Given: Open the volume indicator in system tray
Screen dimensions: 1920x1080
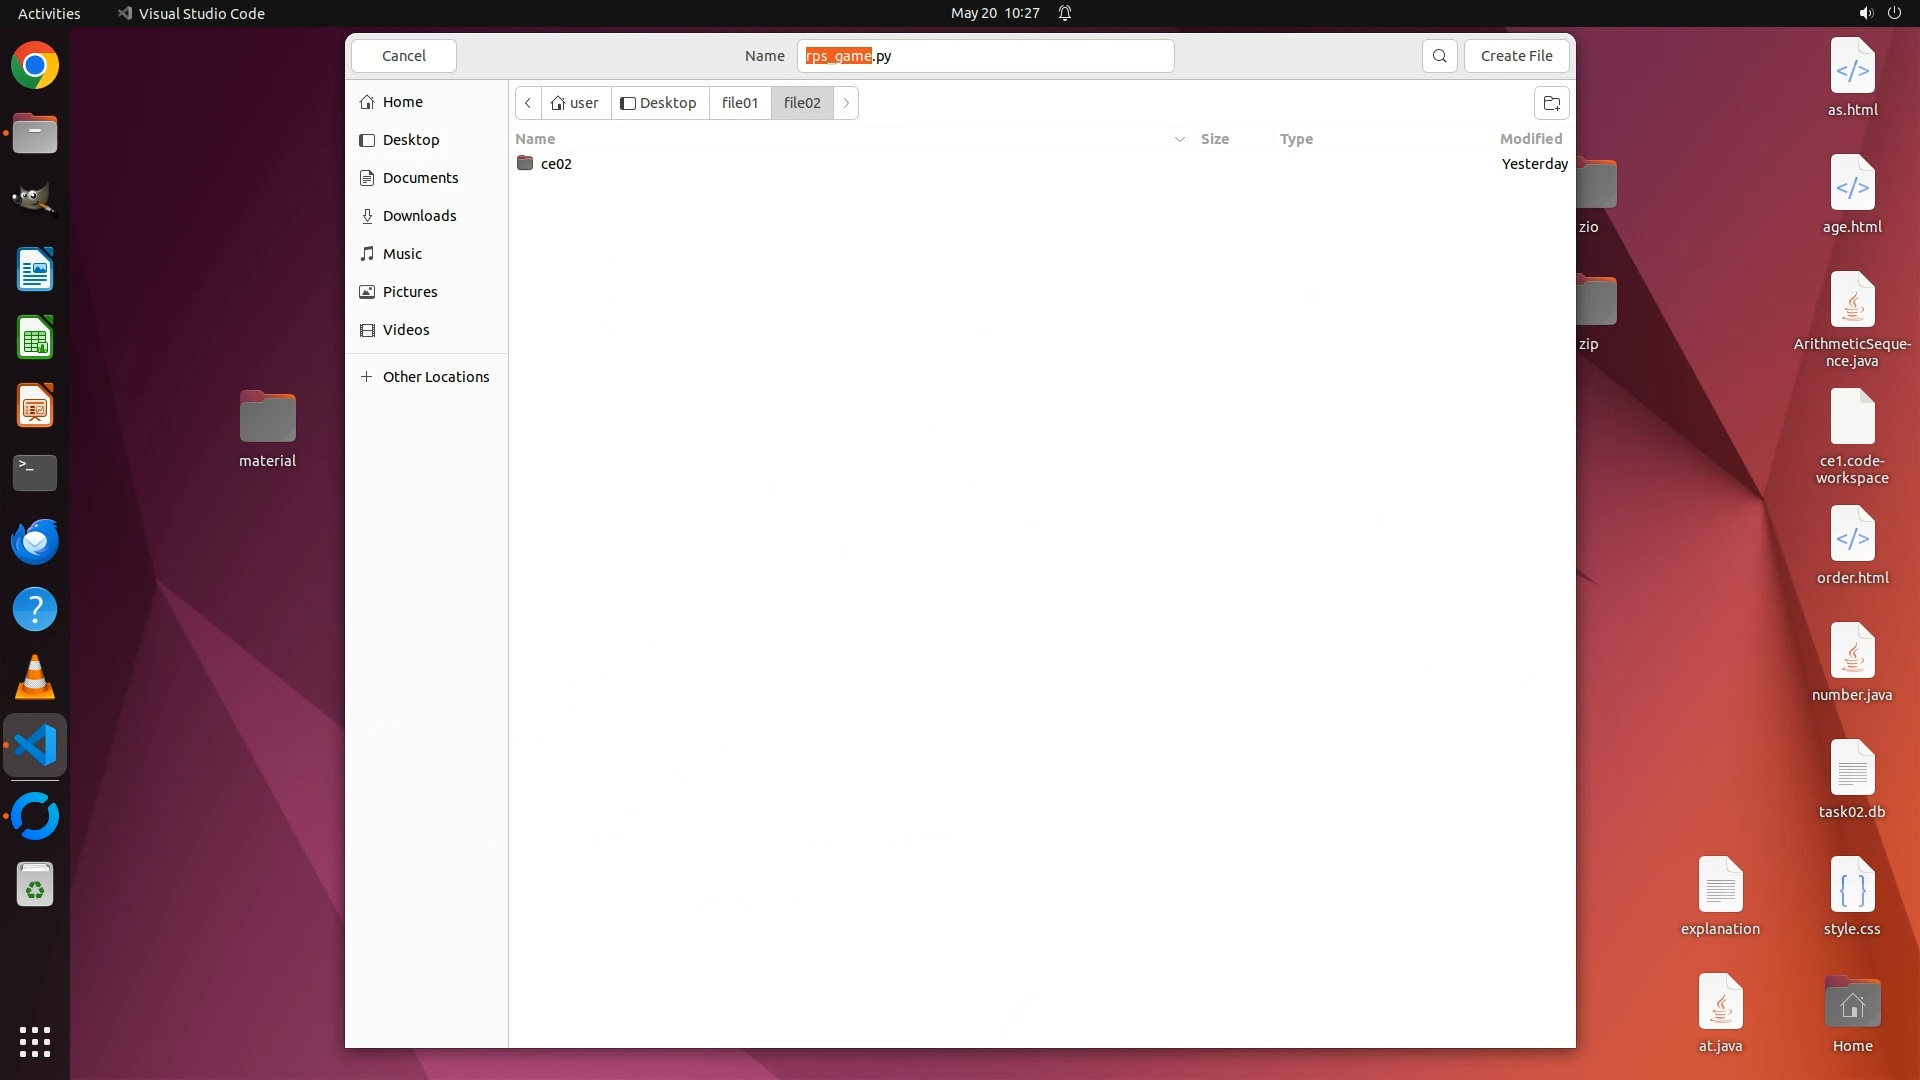Looking at the screenshot, I should pyautogui.click(x=1865, y=13).
